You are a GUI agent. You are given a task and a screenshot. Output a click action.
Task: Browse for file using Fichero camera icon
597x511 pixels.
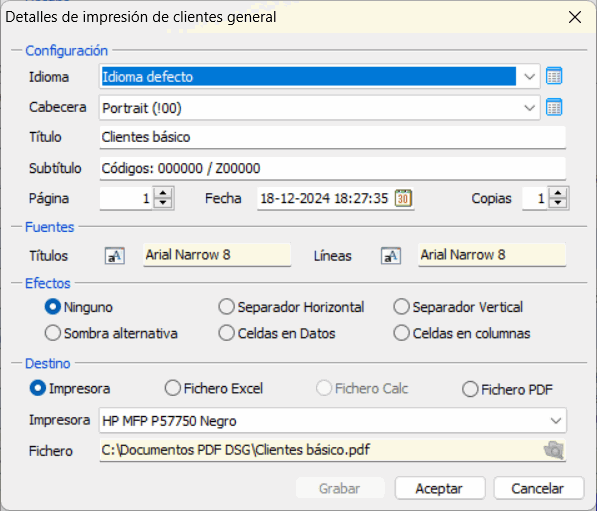point(554,450)
